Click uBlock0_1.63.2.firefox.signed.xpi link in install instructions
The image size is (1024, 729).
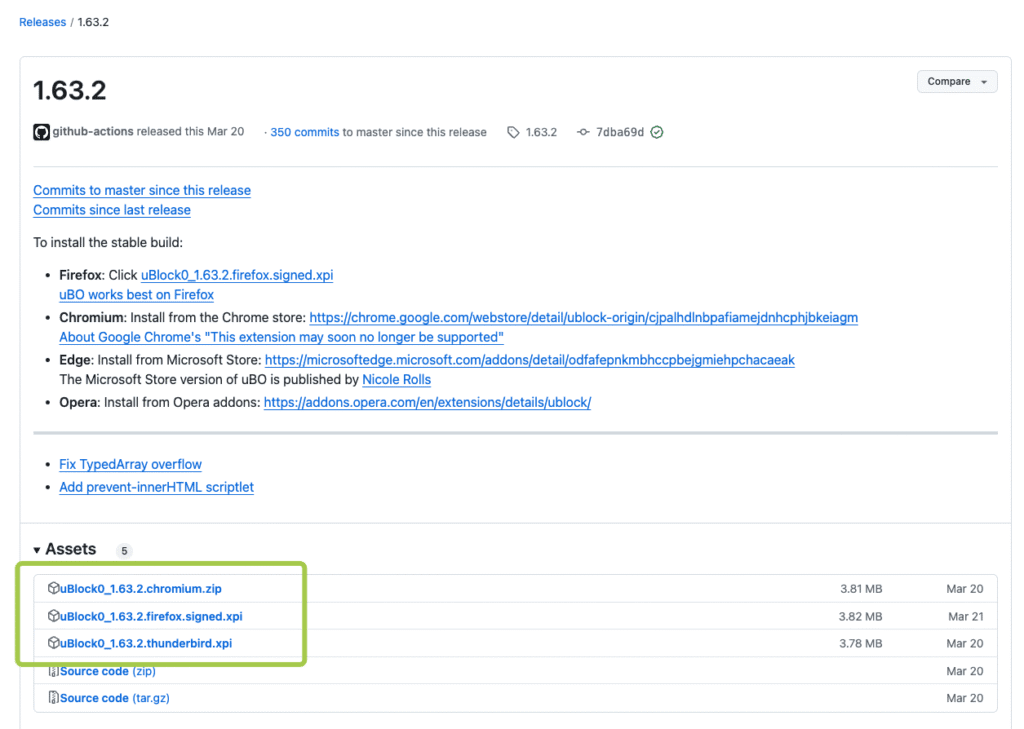pyautogui.click(x=237, y=275)
